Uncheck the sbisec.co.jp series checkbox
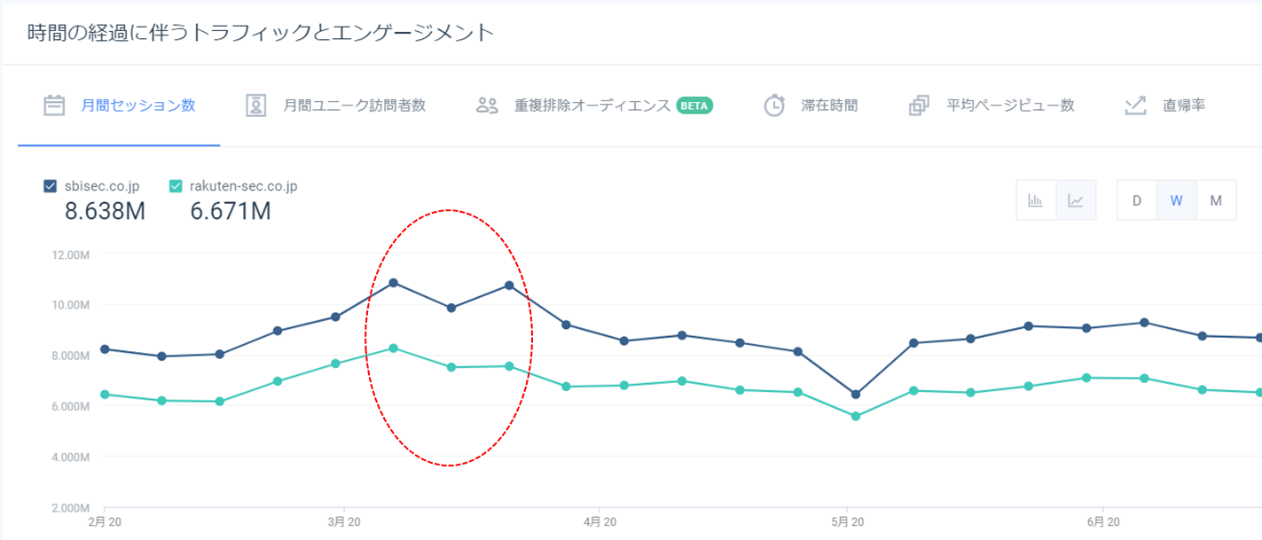This screenshot has height=540, width=1262. click(50, 186)
